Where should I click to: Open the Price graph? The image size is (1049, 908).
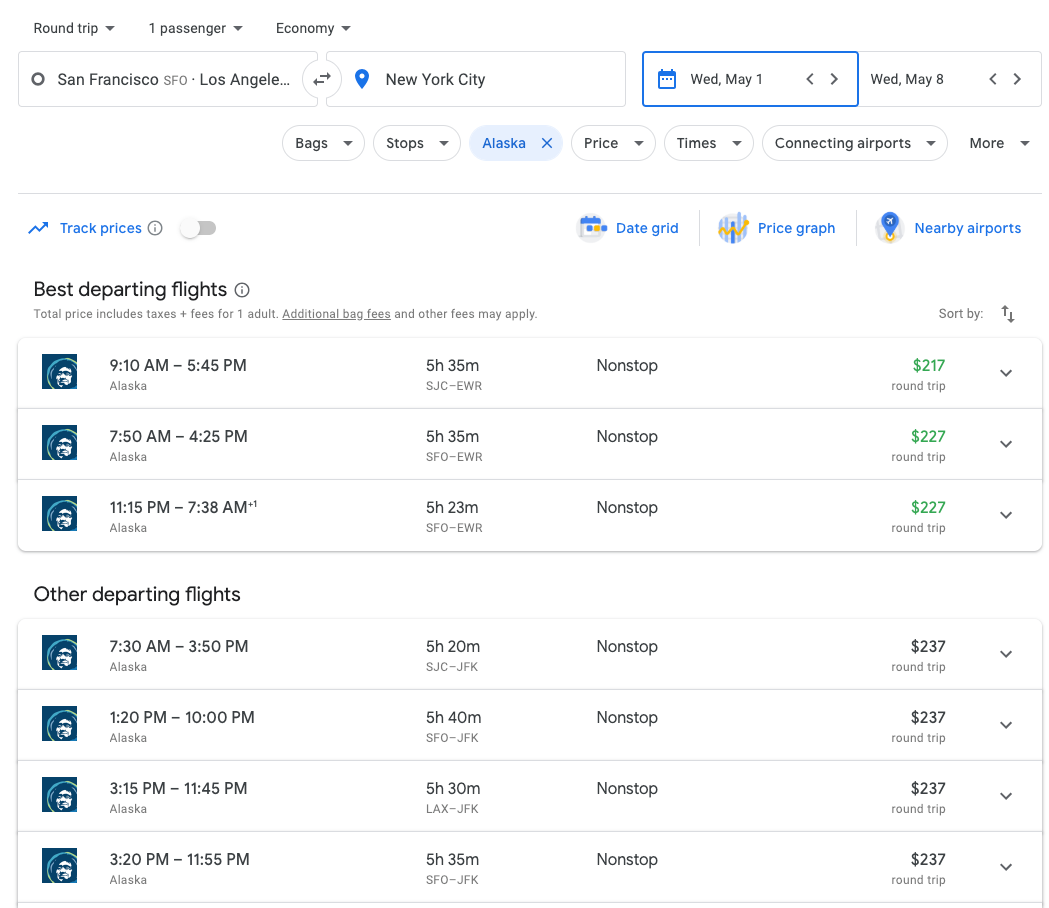click(x=777, y=228)
